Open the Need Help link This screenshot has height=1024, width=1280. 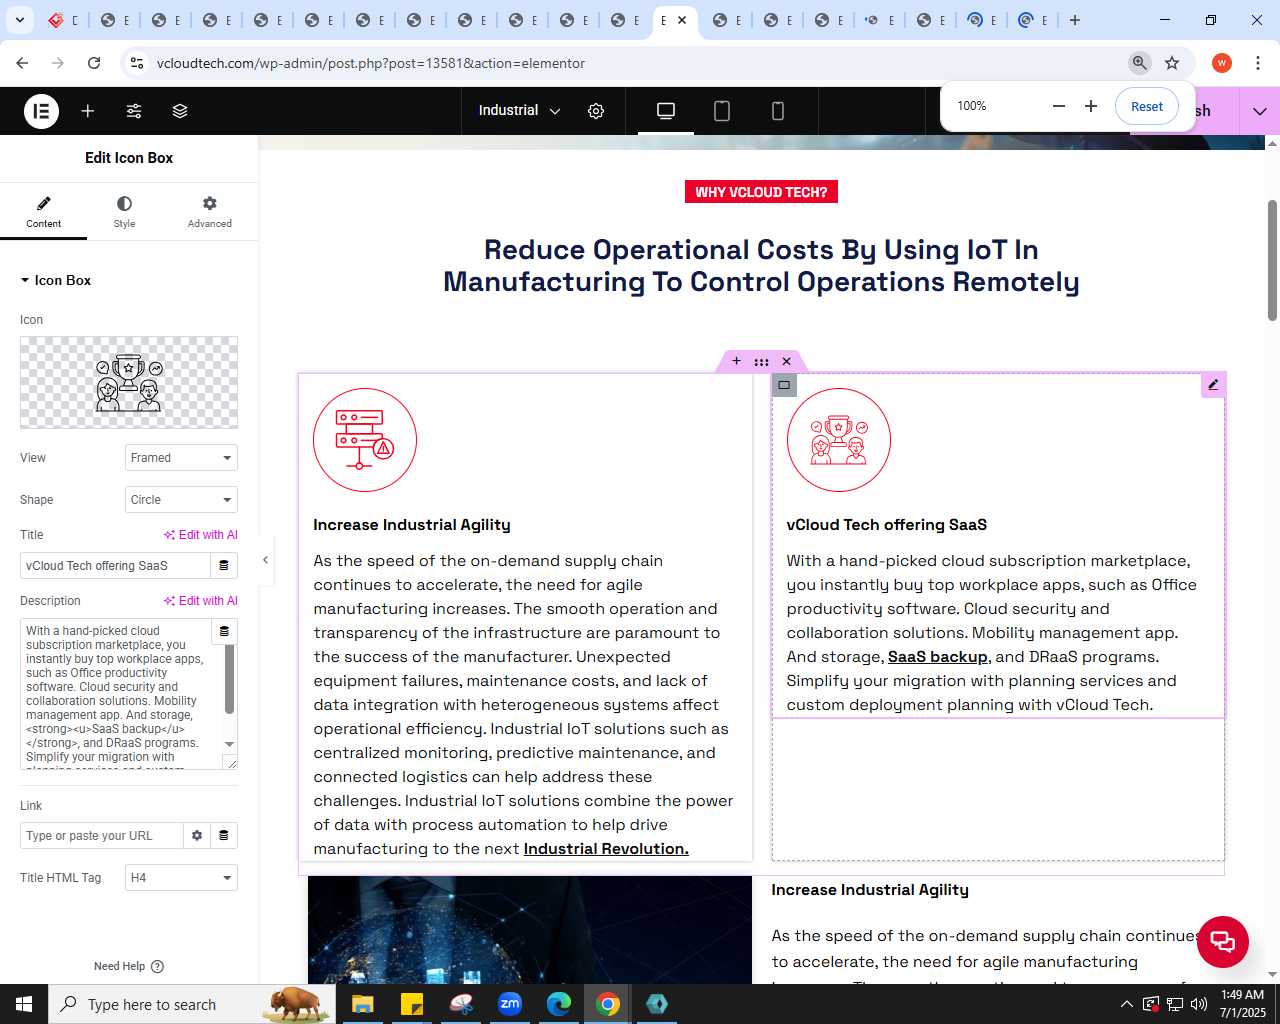pyautogui.click(x=128, y=966)
